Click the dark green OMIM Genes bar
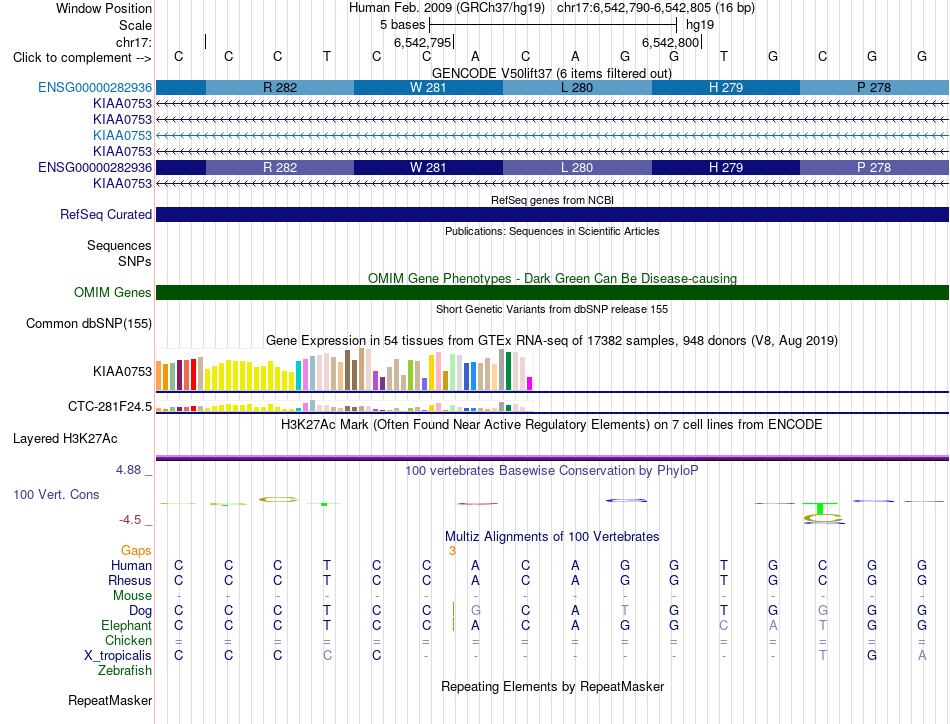The height and width of the screenshot is (724, 950). click(x=552, y=293)
